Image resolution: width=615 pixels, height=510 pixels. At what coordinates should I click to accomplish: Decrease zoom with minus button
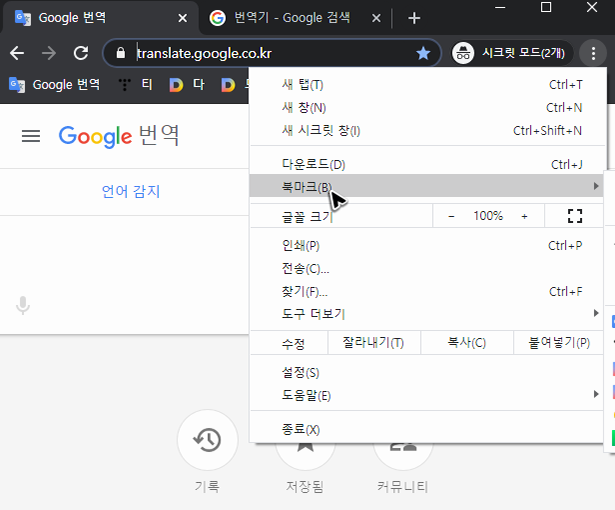(x=451, y=216)
